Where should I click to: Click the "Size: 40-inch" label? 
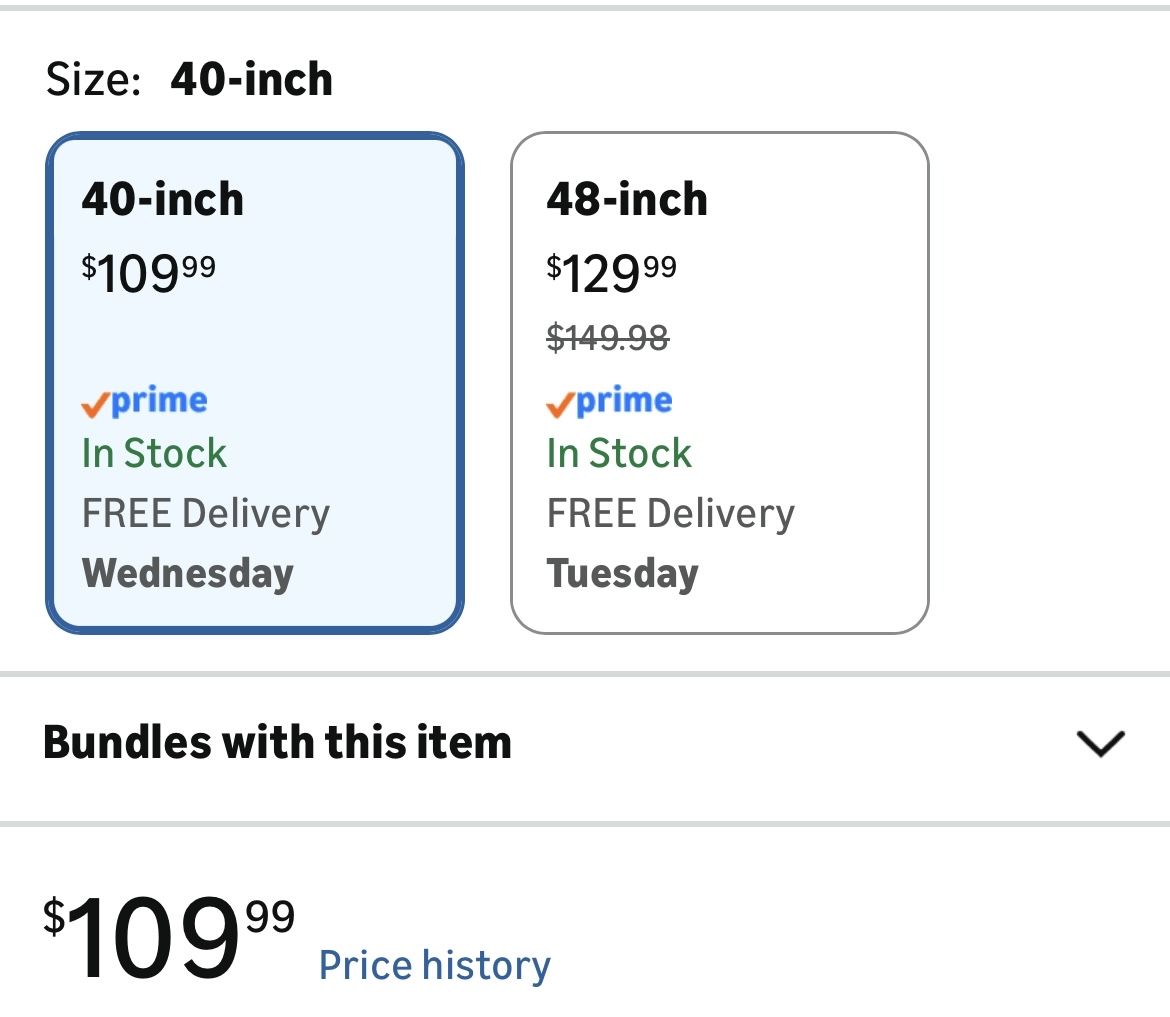coord(189,79)
